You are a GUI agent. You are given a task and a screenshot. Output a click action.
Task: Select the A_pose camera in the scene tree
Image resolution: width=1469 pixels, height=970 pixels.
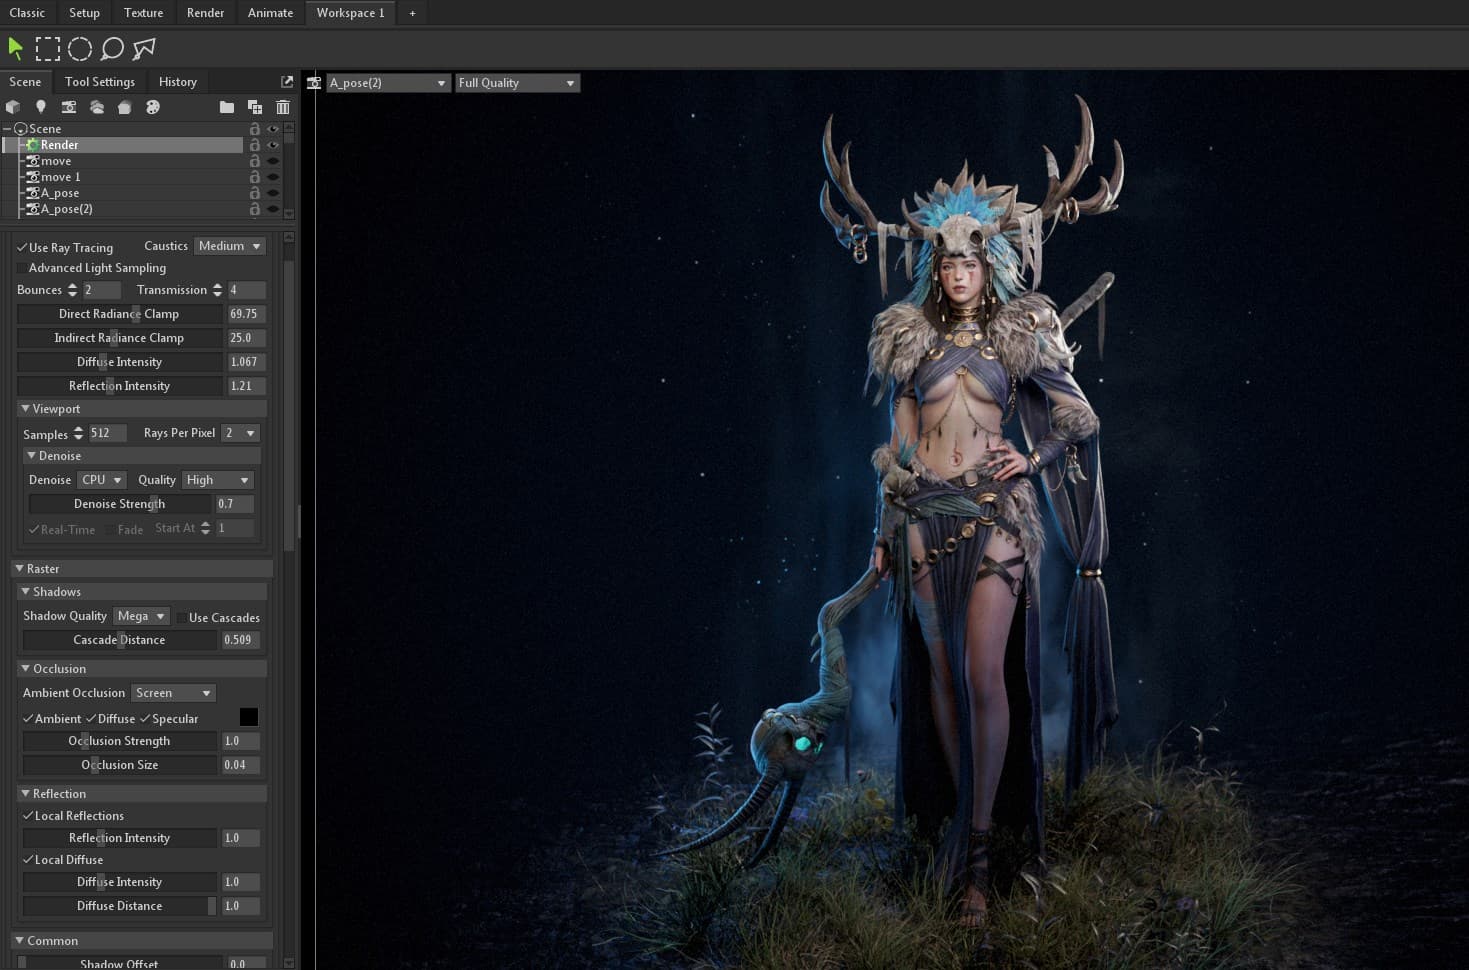59,193
